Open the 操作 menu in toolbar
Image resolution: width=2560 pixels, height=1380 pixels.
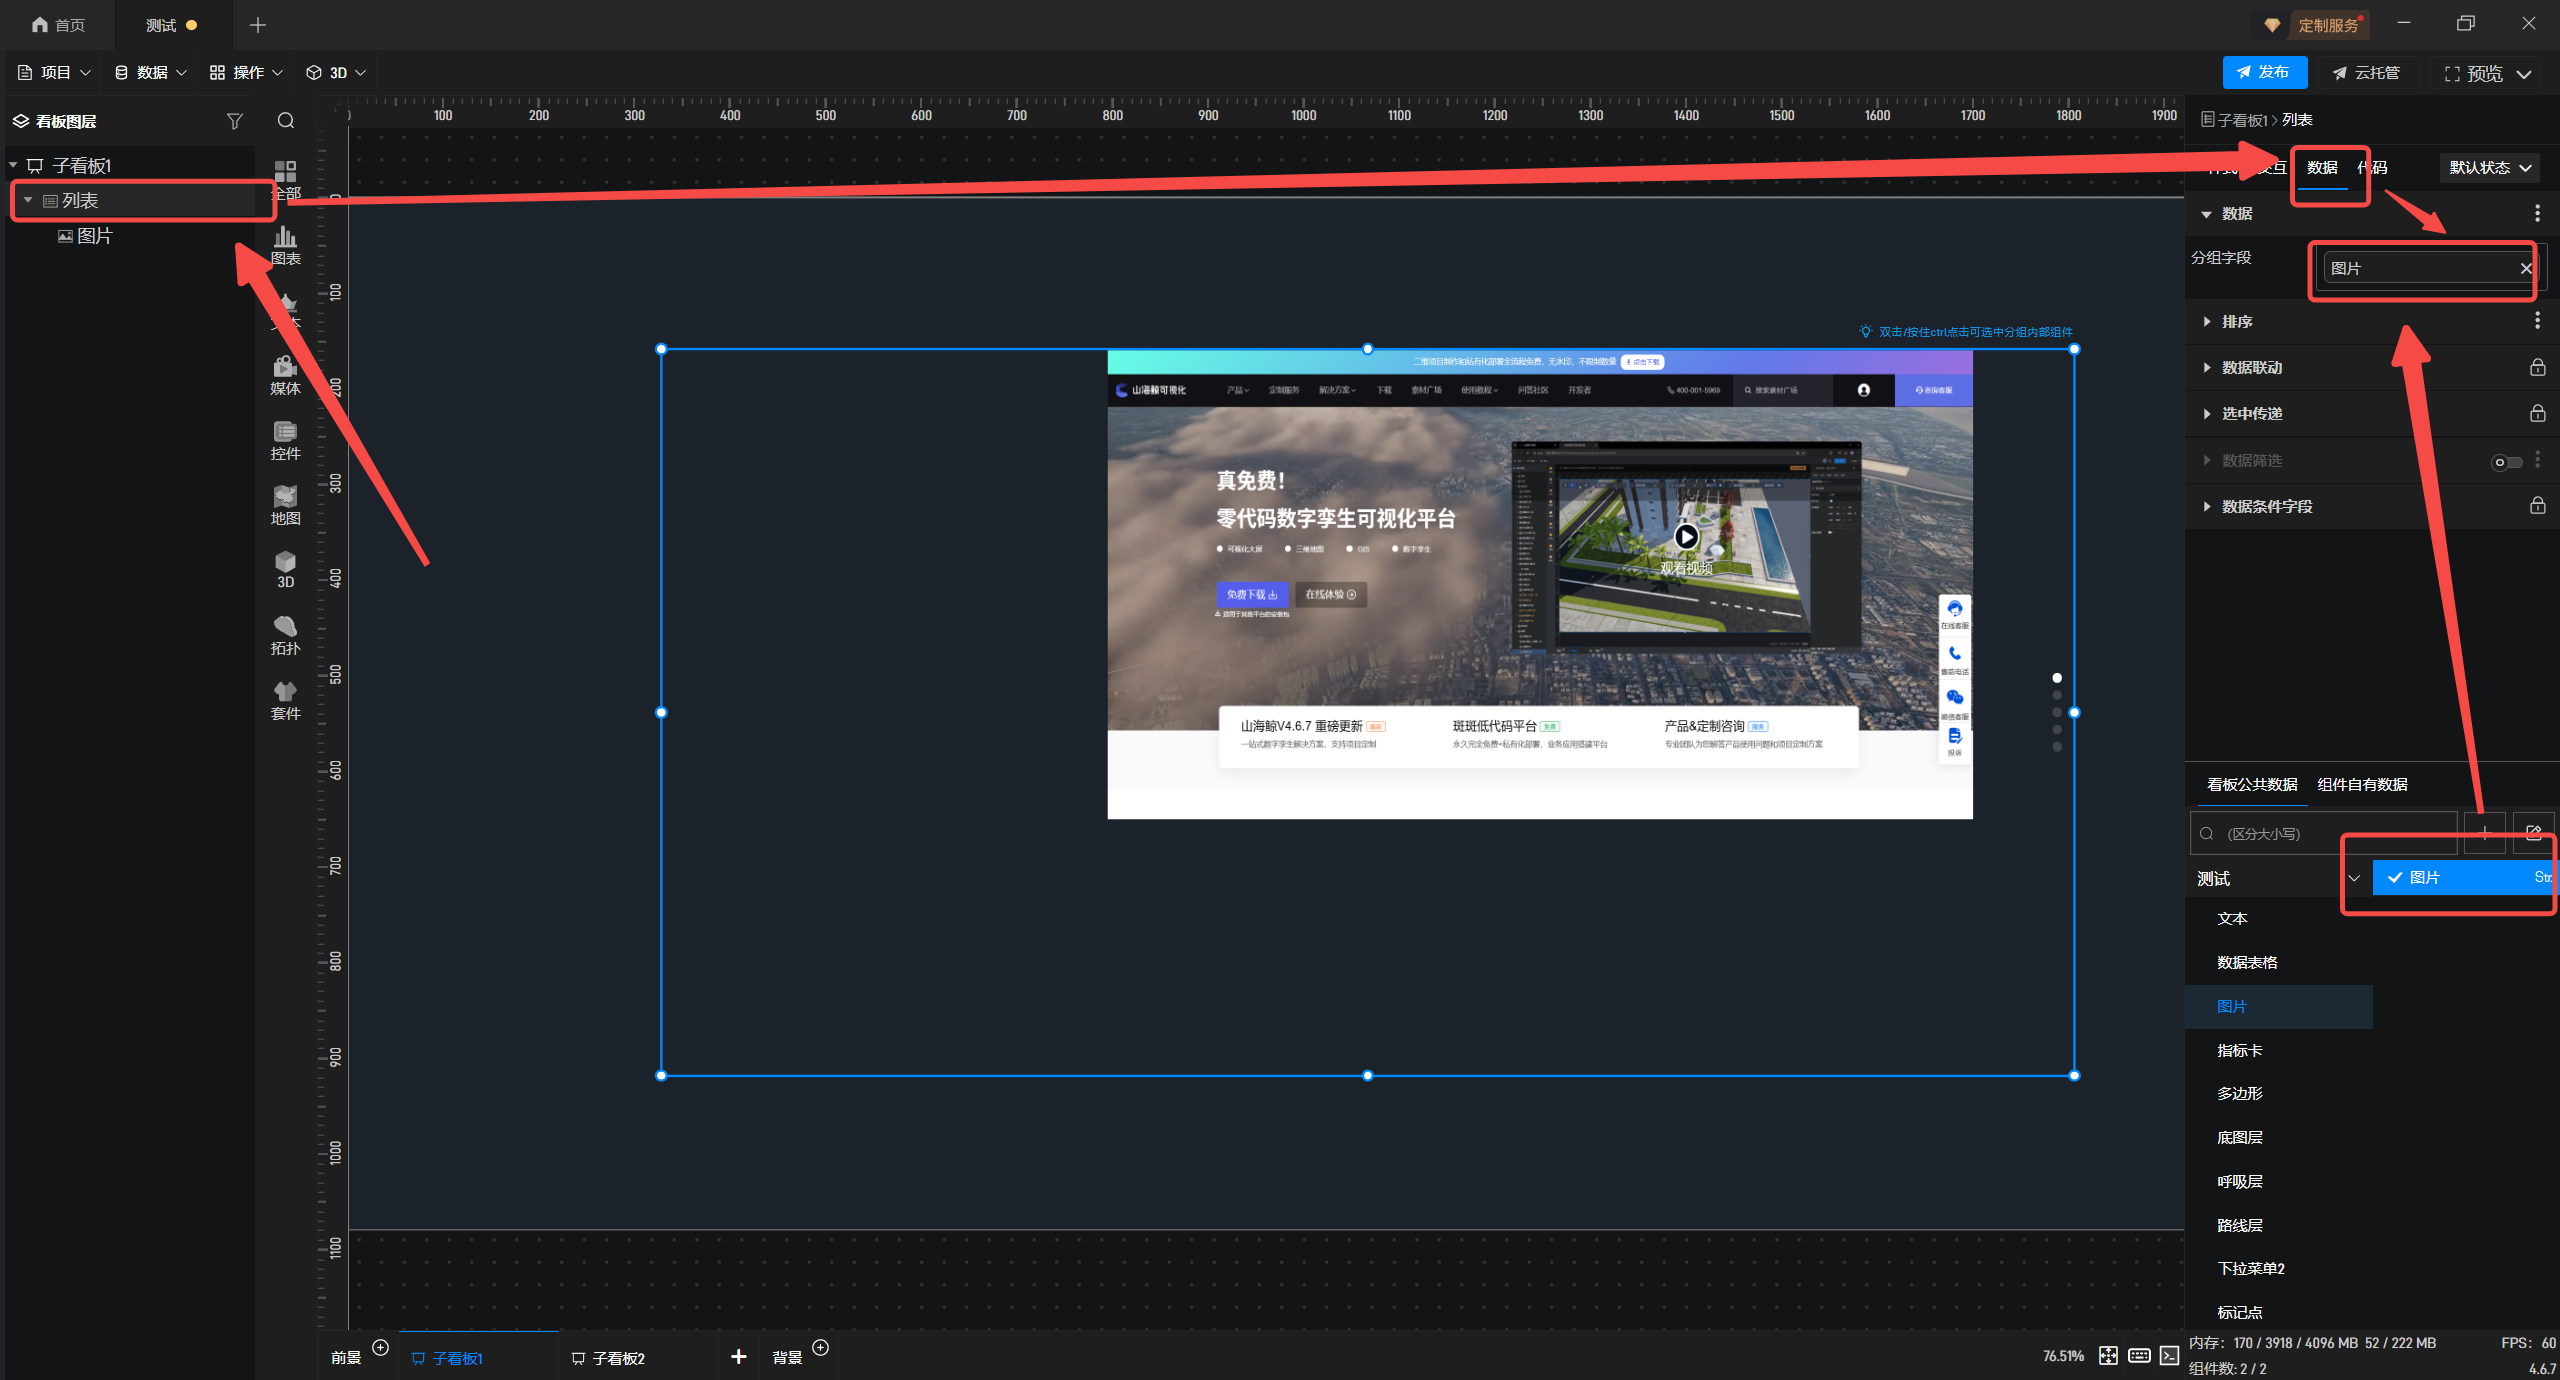click(x=246, y=73)
